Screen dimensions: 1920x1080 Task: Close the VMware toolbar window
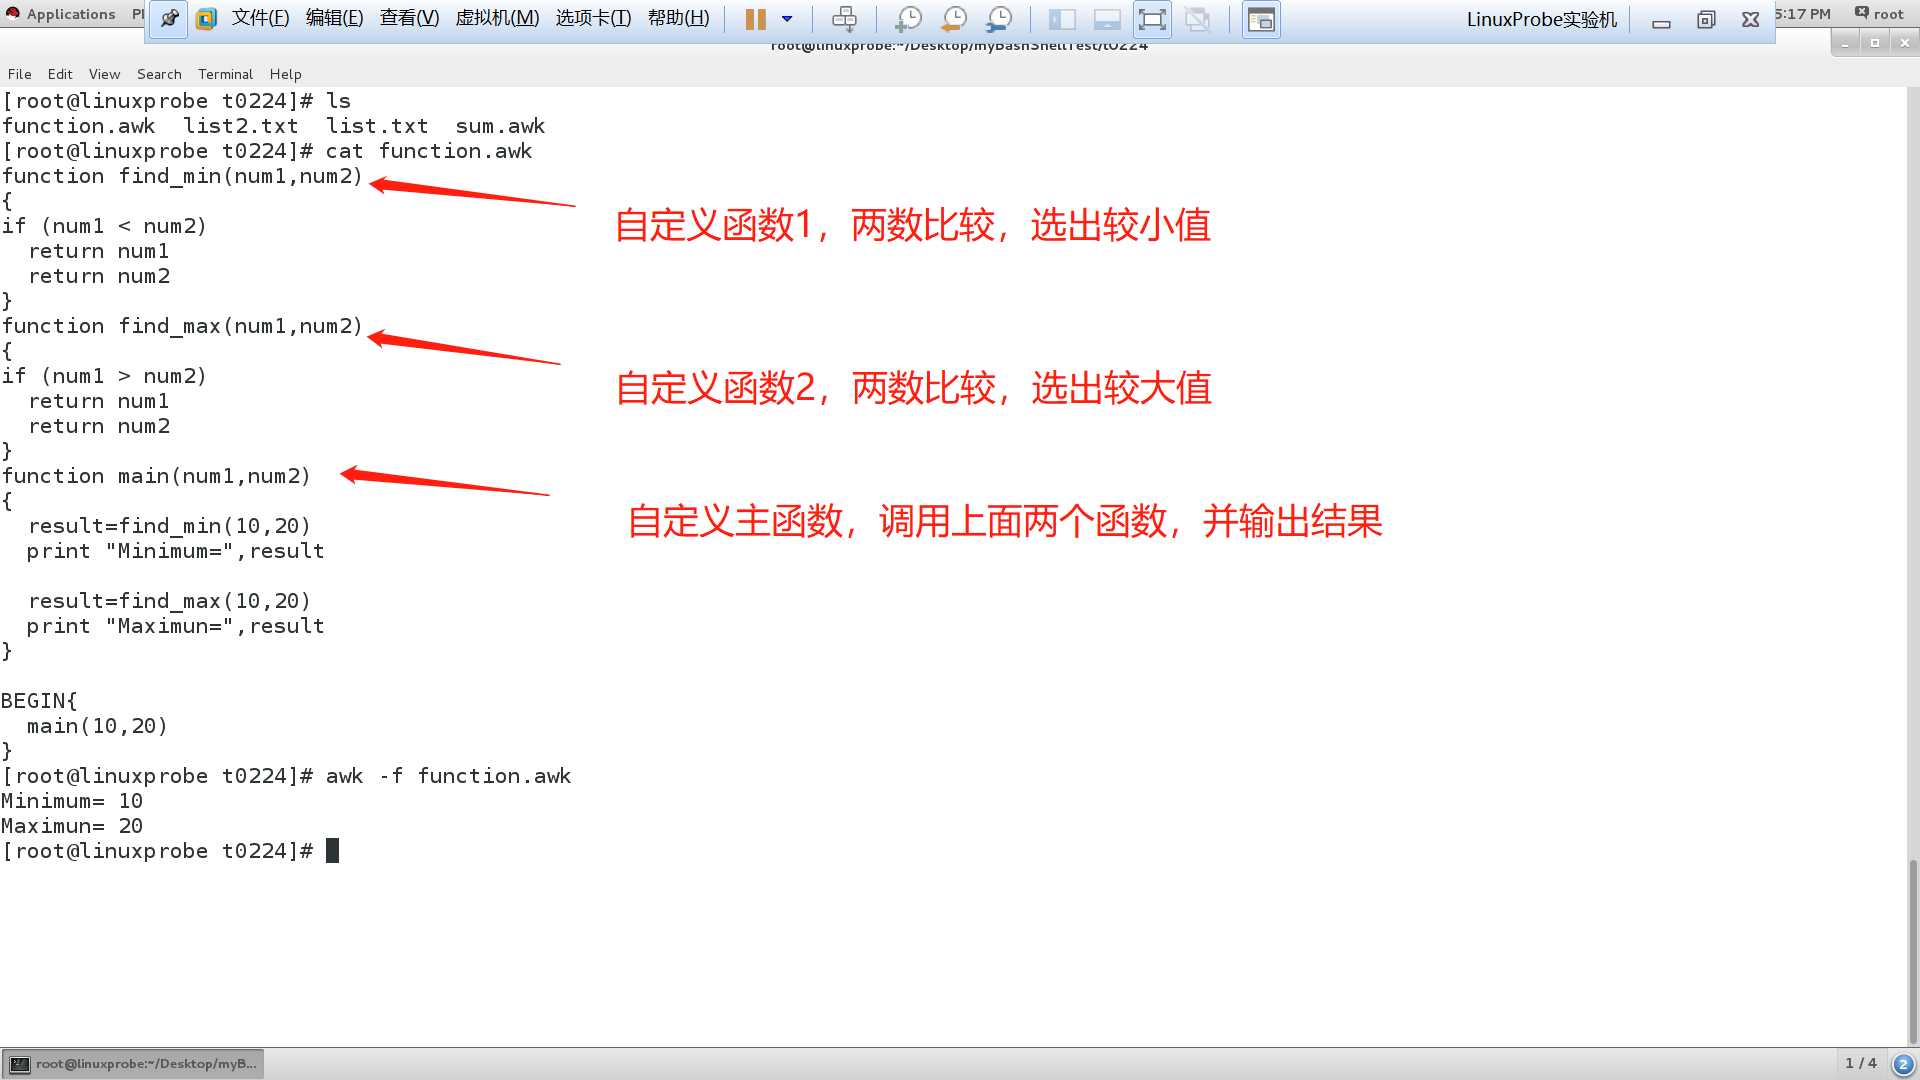(x=1750, y=20)
